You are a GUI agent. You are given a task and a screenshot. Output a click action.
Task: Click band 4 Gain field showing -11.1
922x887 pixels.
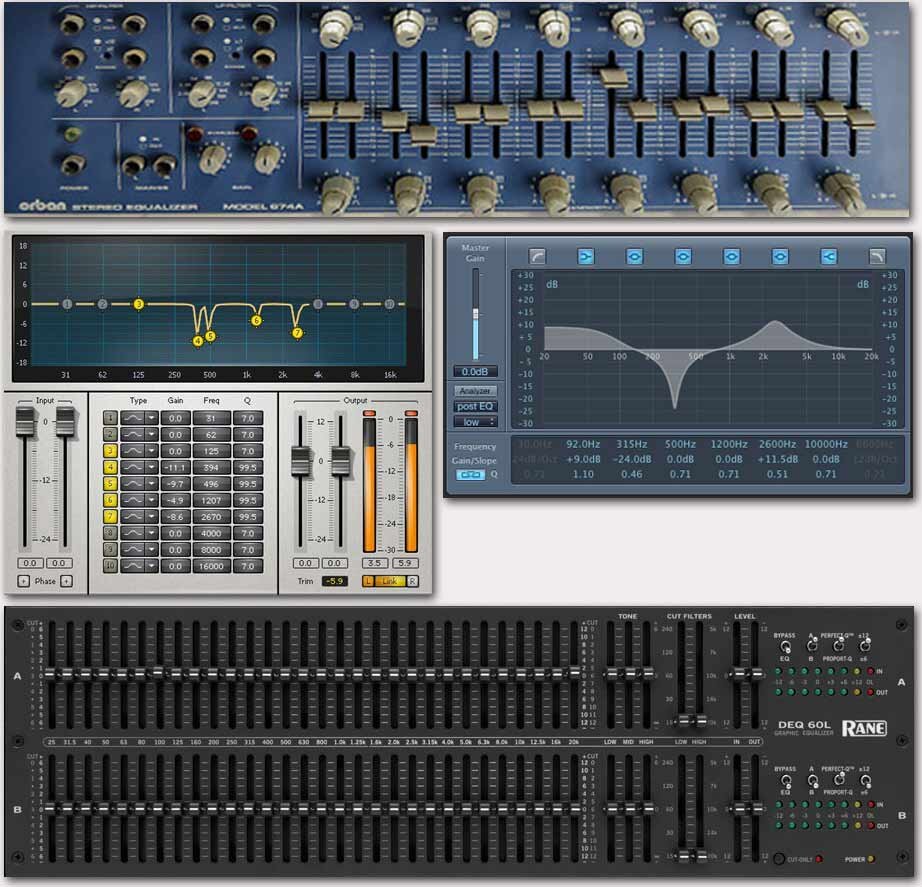pyautogui.click(x=175, y=468)
